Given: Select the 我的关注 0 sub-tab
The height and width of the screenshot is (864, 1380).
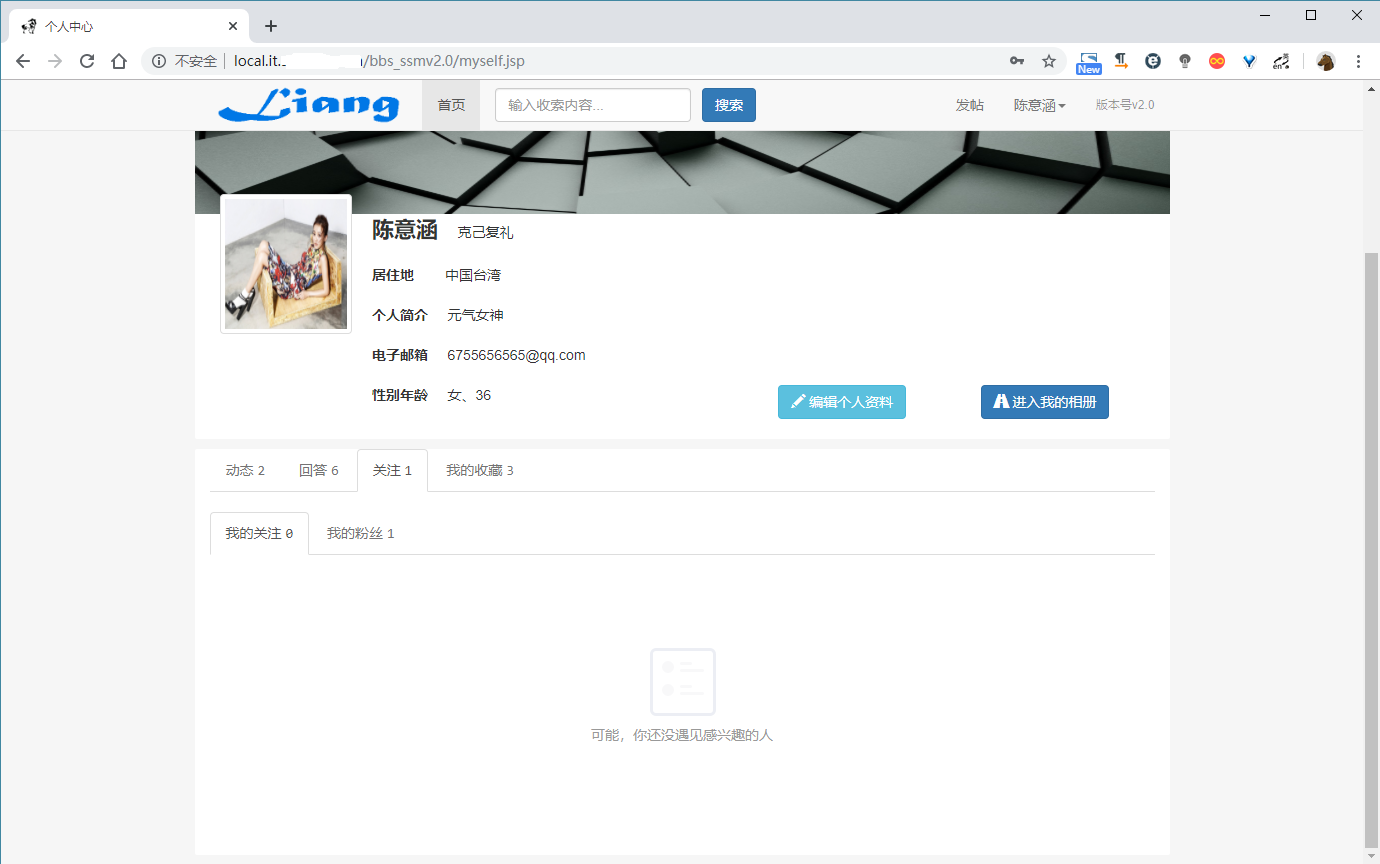Looking at the screenshot, I should (x=259, y=533).
